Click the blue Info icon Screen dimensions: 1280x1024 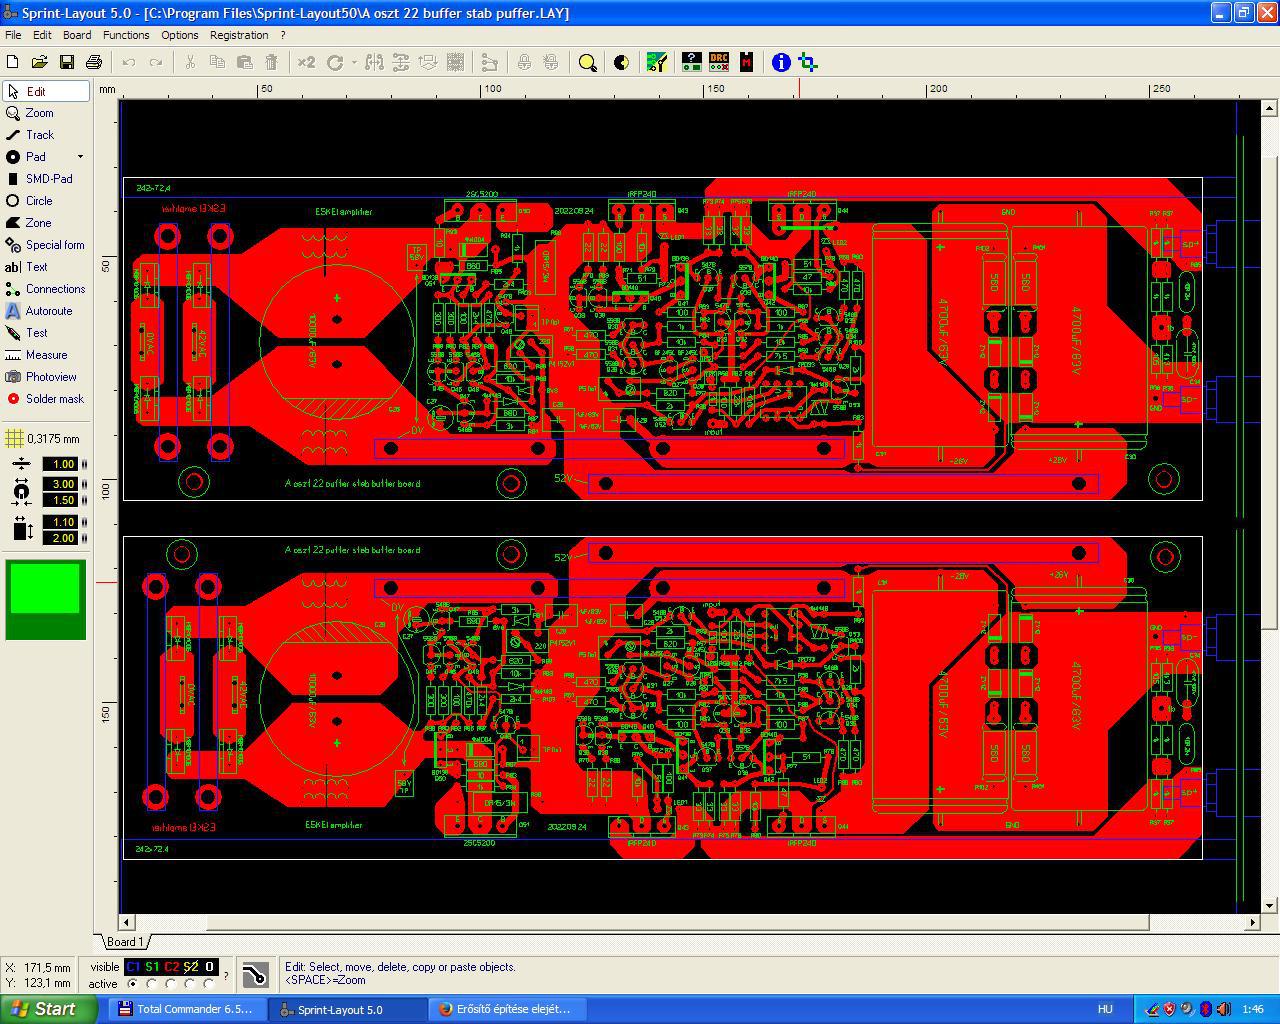point(781,62)
